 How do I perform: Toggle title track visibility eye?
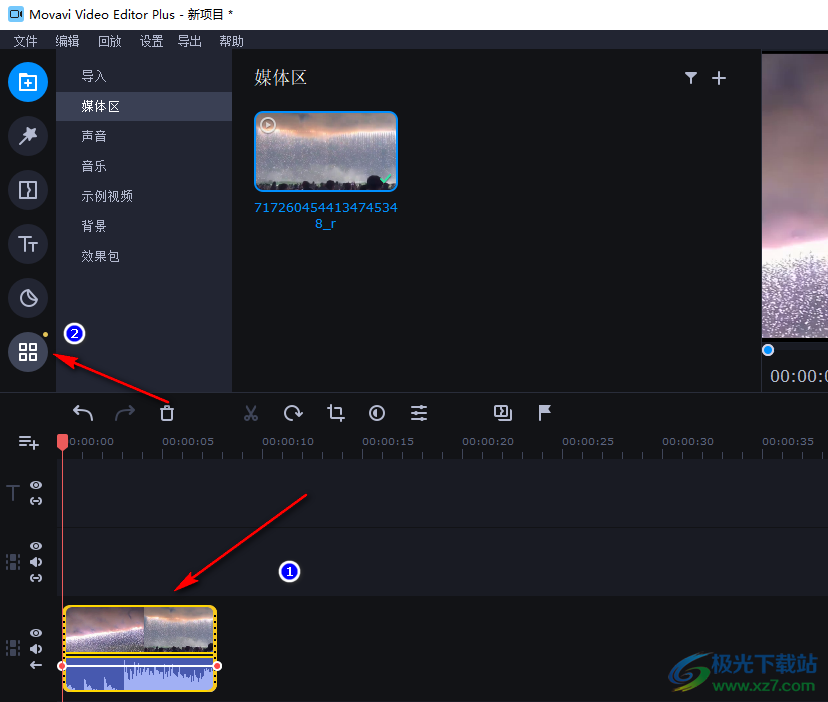[36, 485]
